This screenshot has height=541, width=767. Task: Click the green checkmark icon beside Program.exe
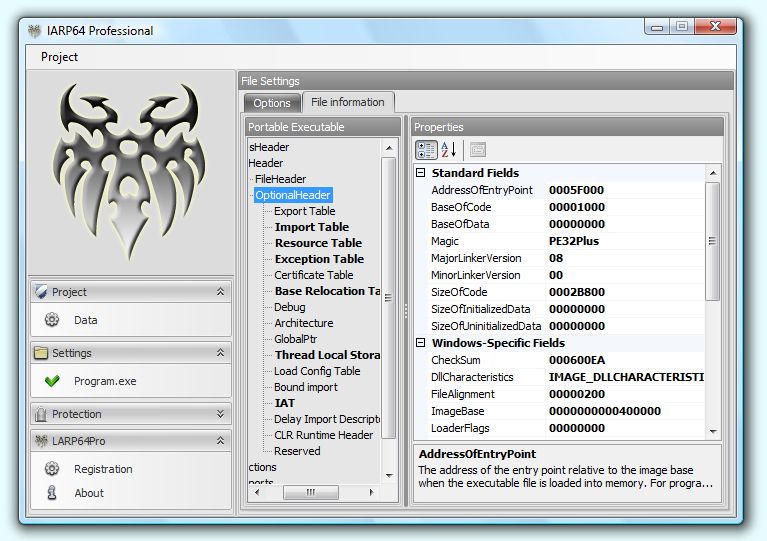(52, 381)
